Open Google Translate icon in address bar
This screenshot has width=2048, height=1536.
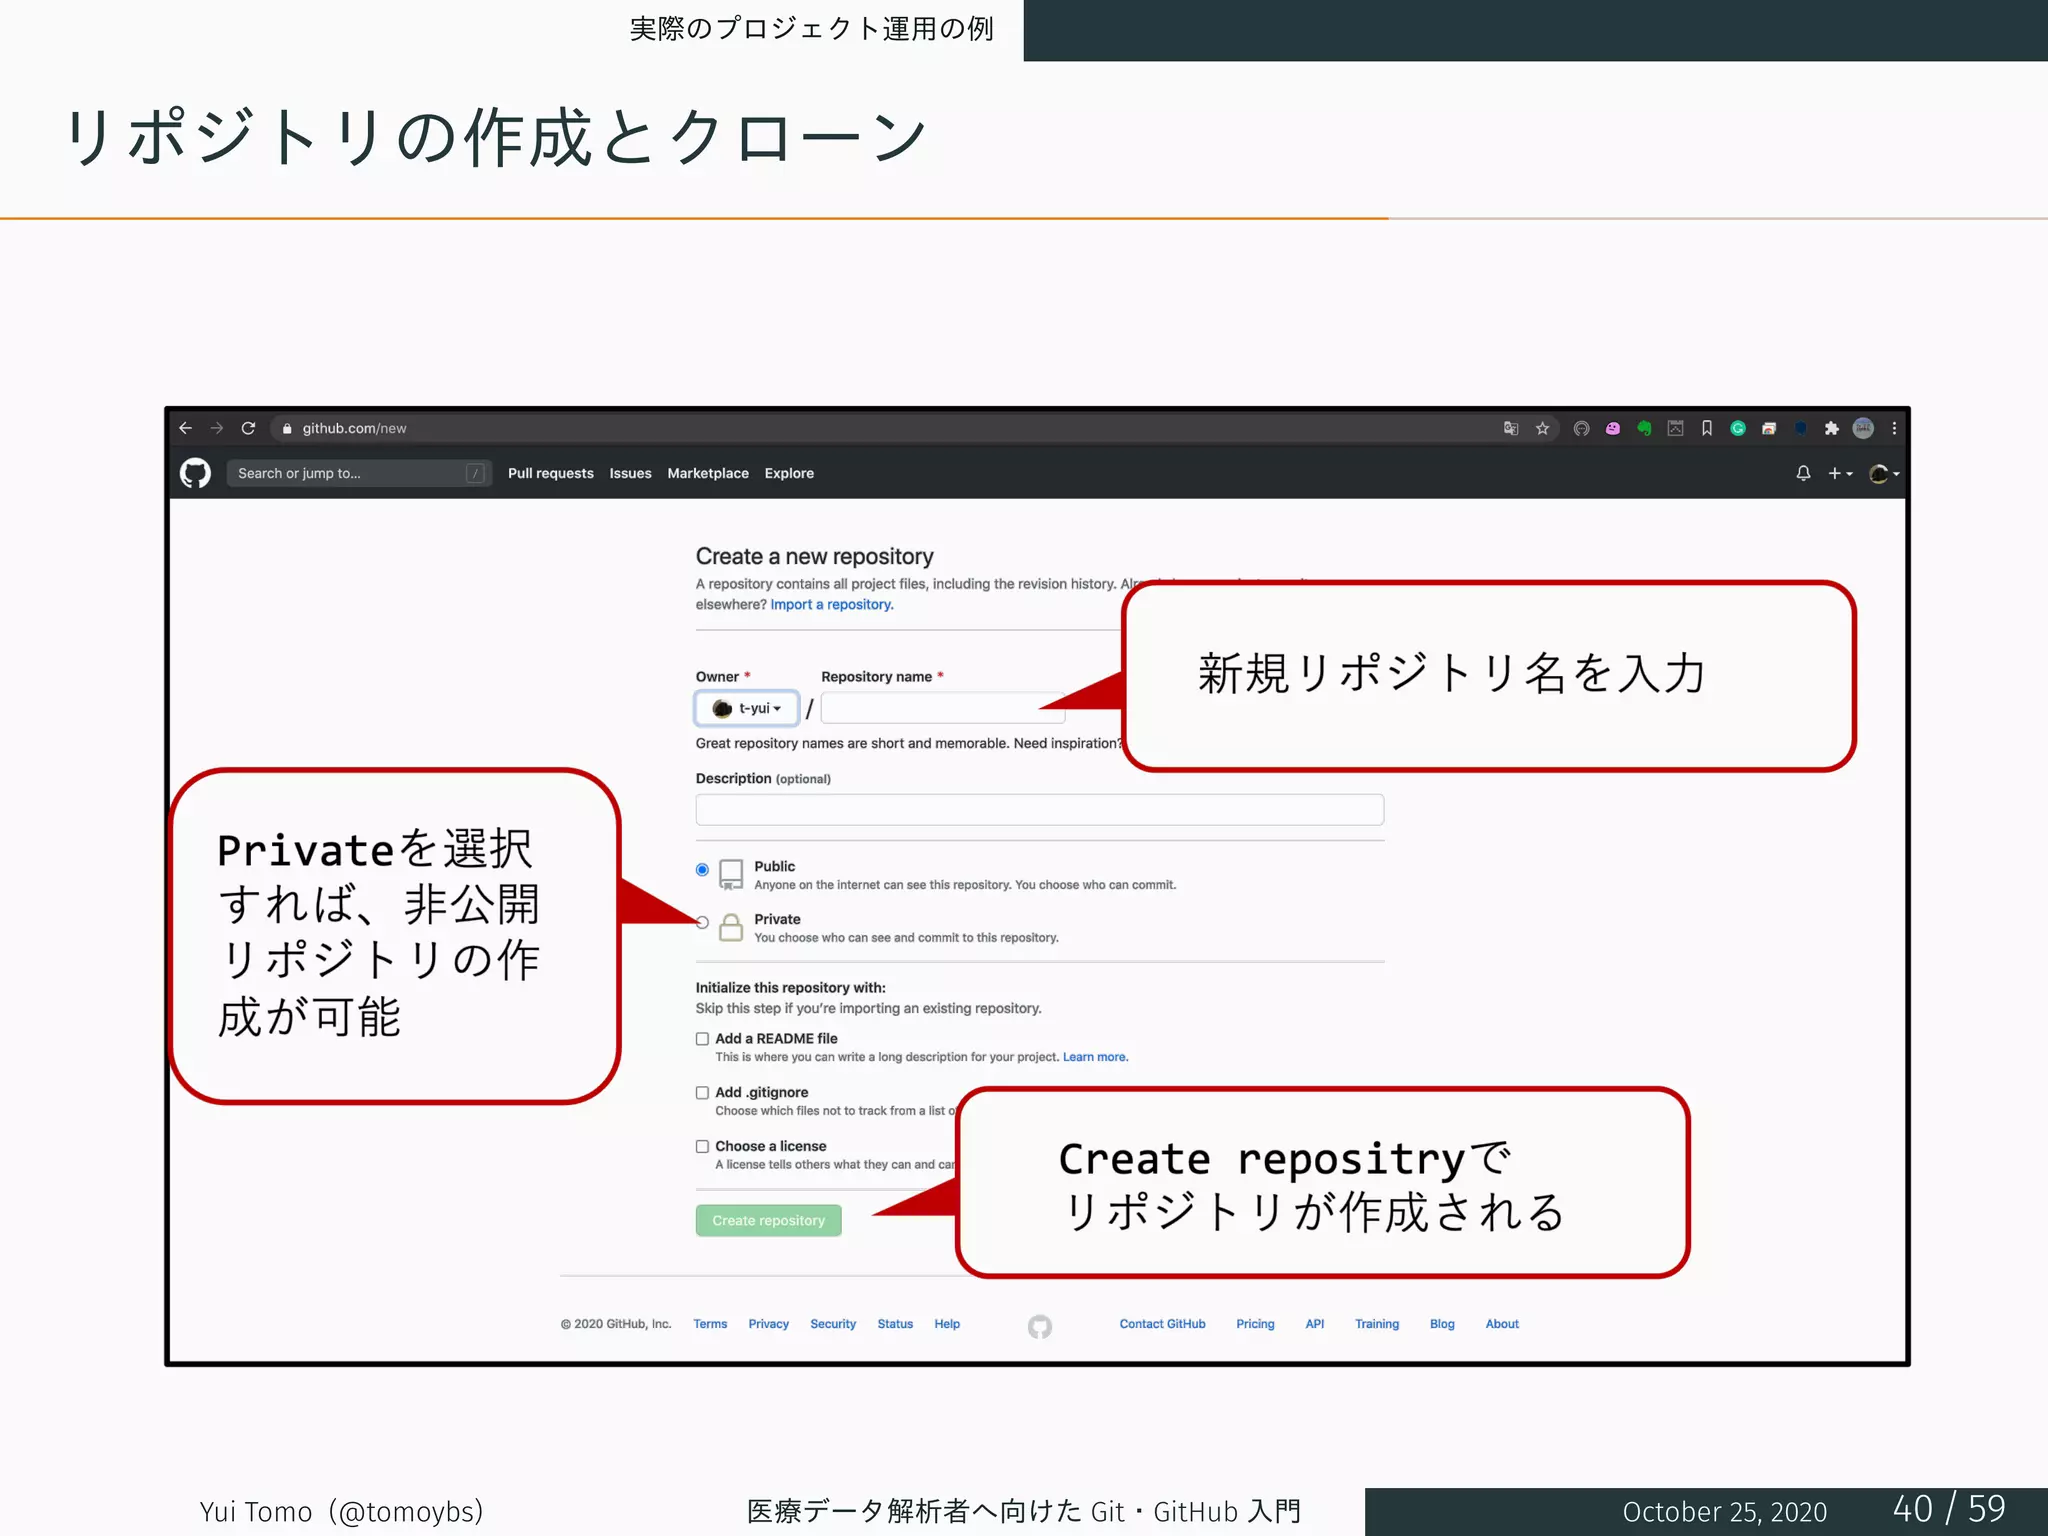pos(1511,428)
